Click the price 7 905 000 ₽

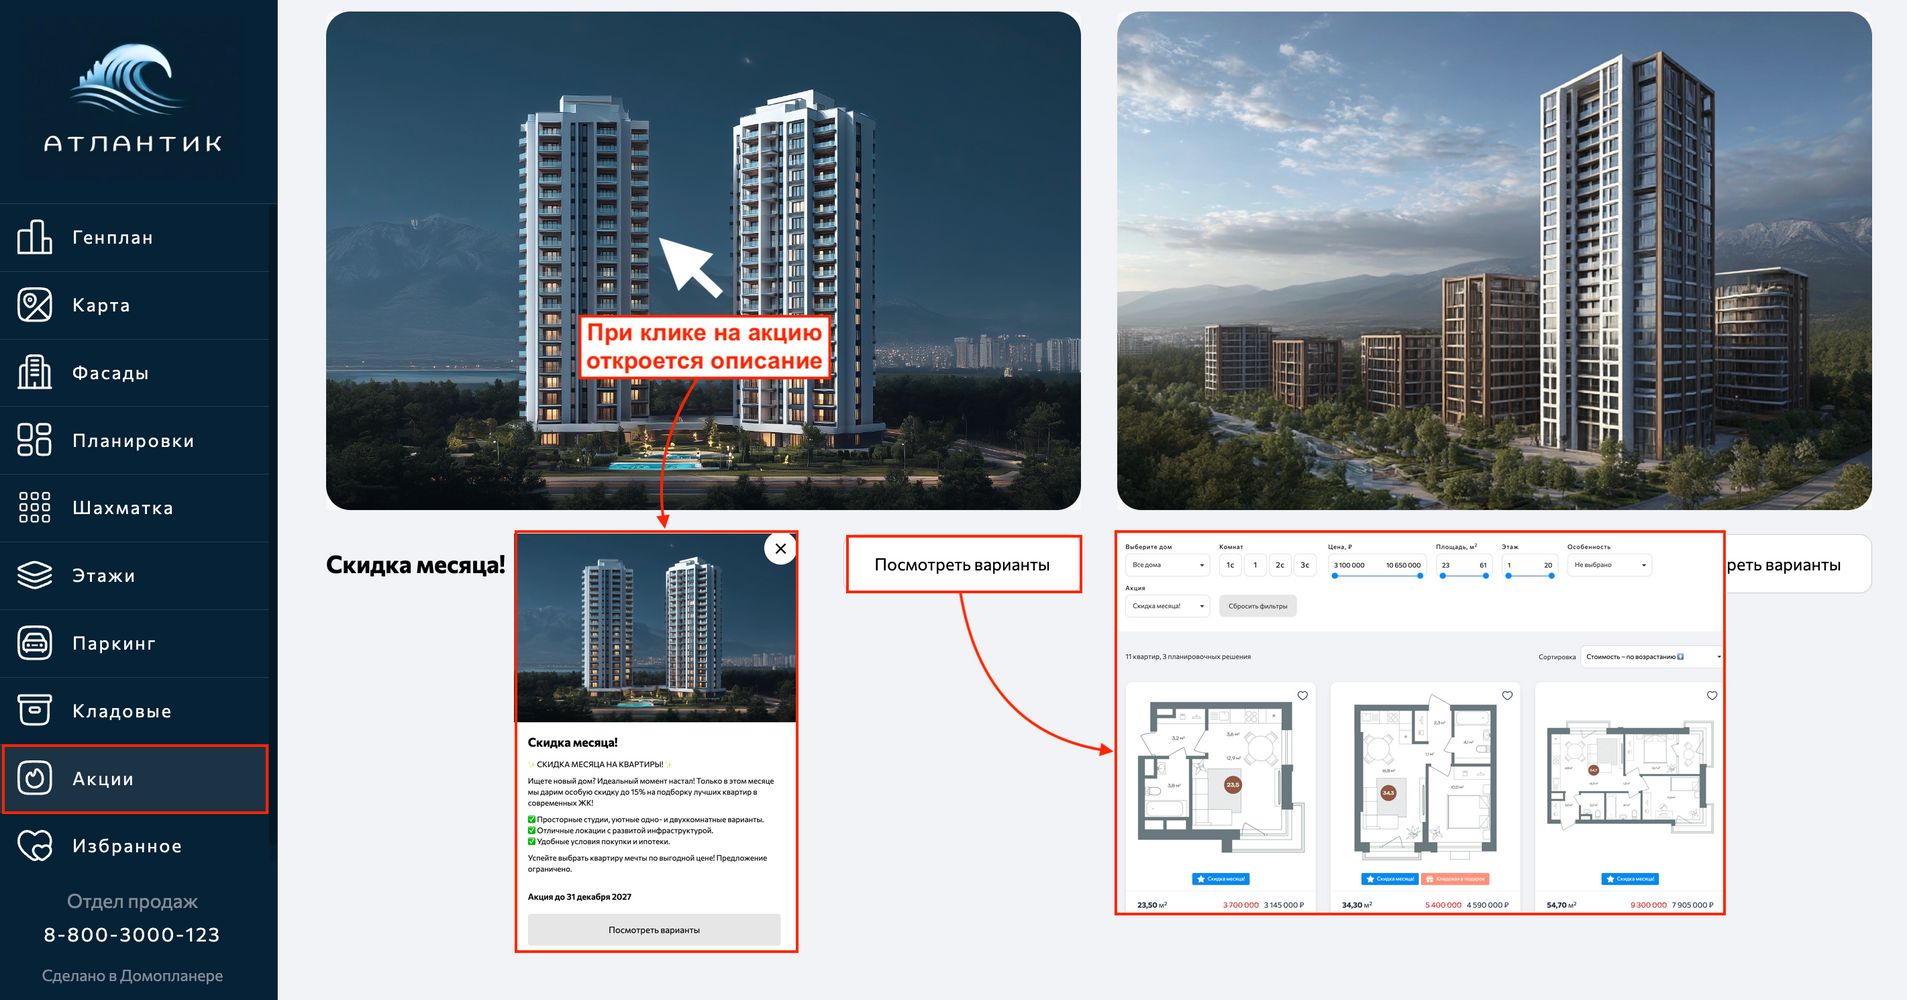(x=1692, y=905)
